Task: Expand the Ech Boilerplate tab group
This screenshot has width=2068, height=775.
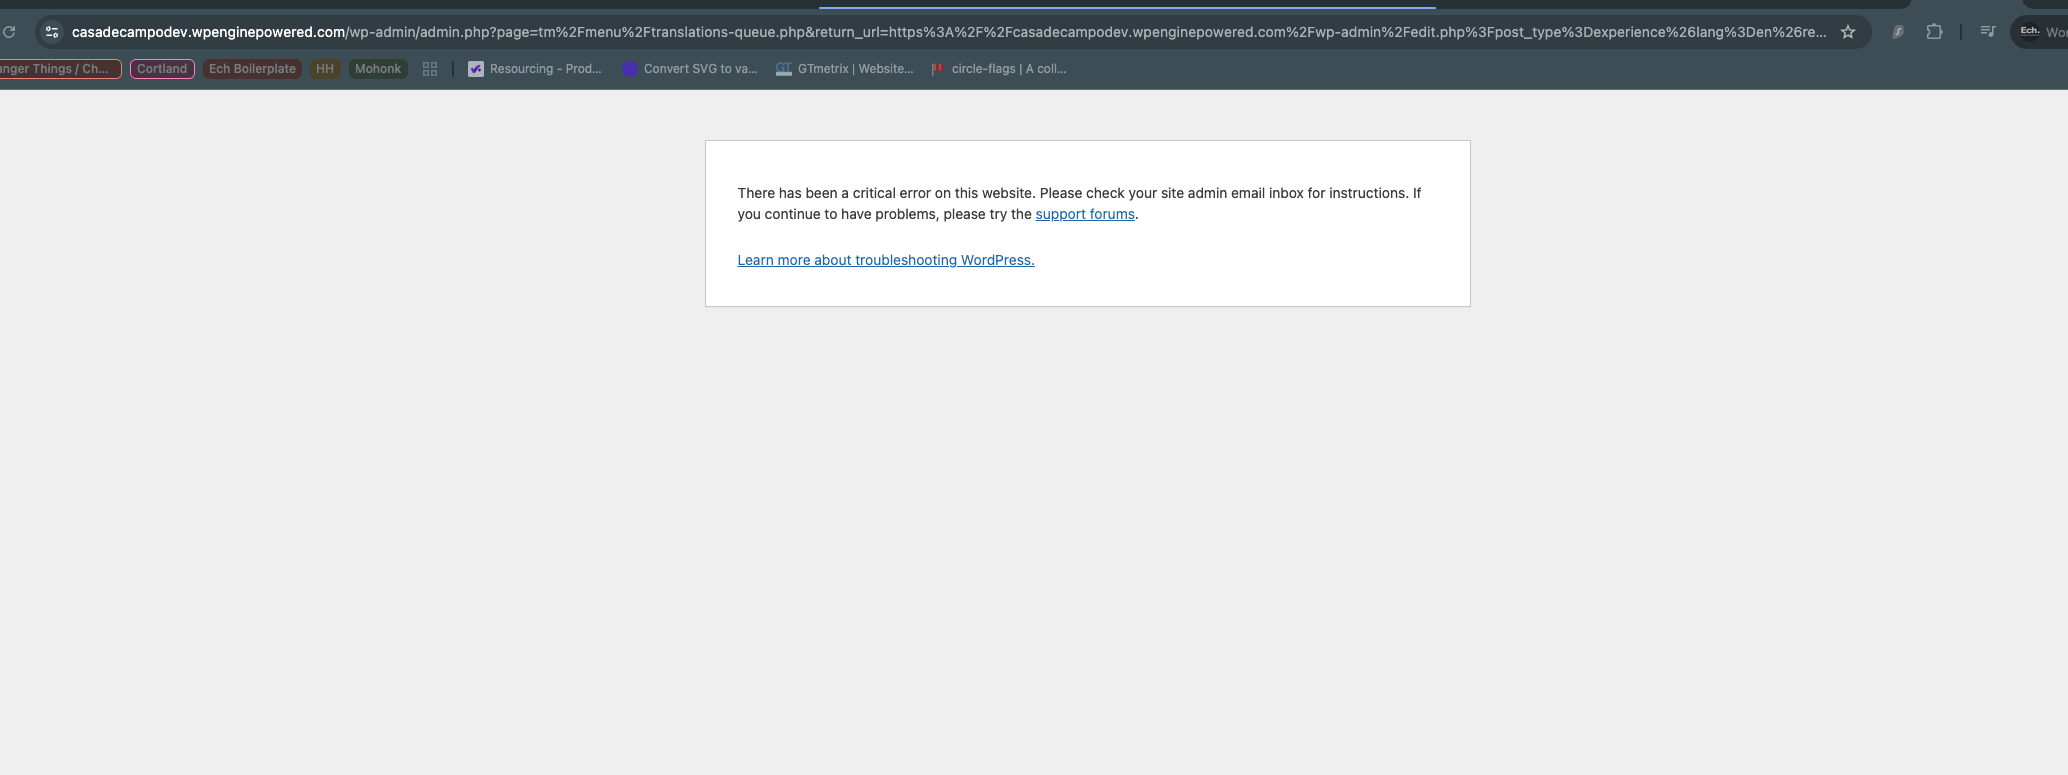Action: (252, 69)
